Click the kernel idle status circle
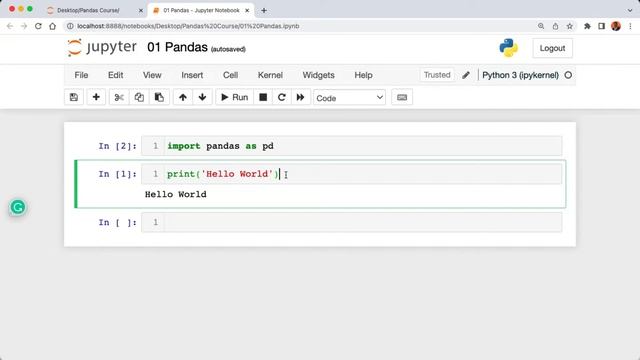 click(x=568, y=75)
